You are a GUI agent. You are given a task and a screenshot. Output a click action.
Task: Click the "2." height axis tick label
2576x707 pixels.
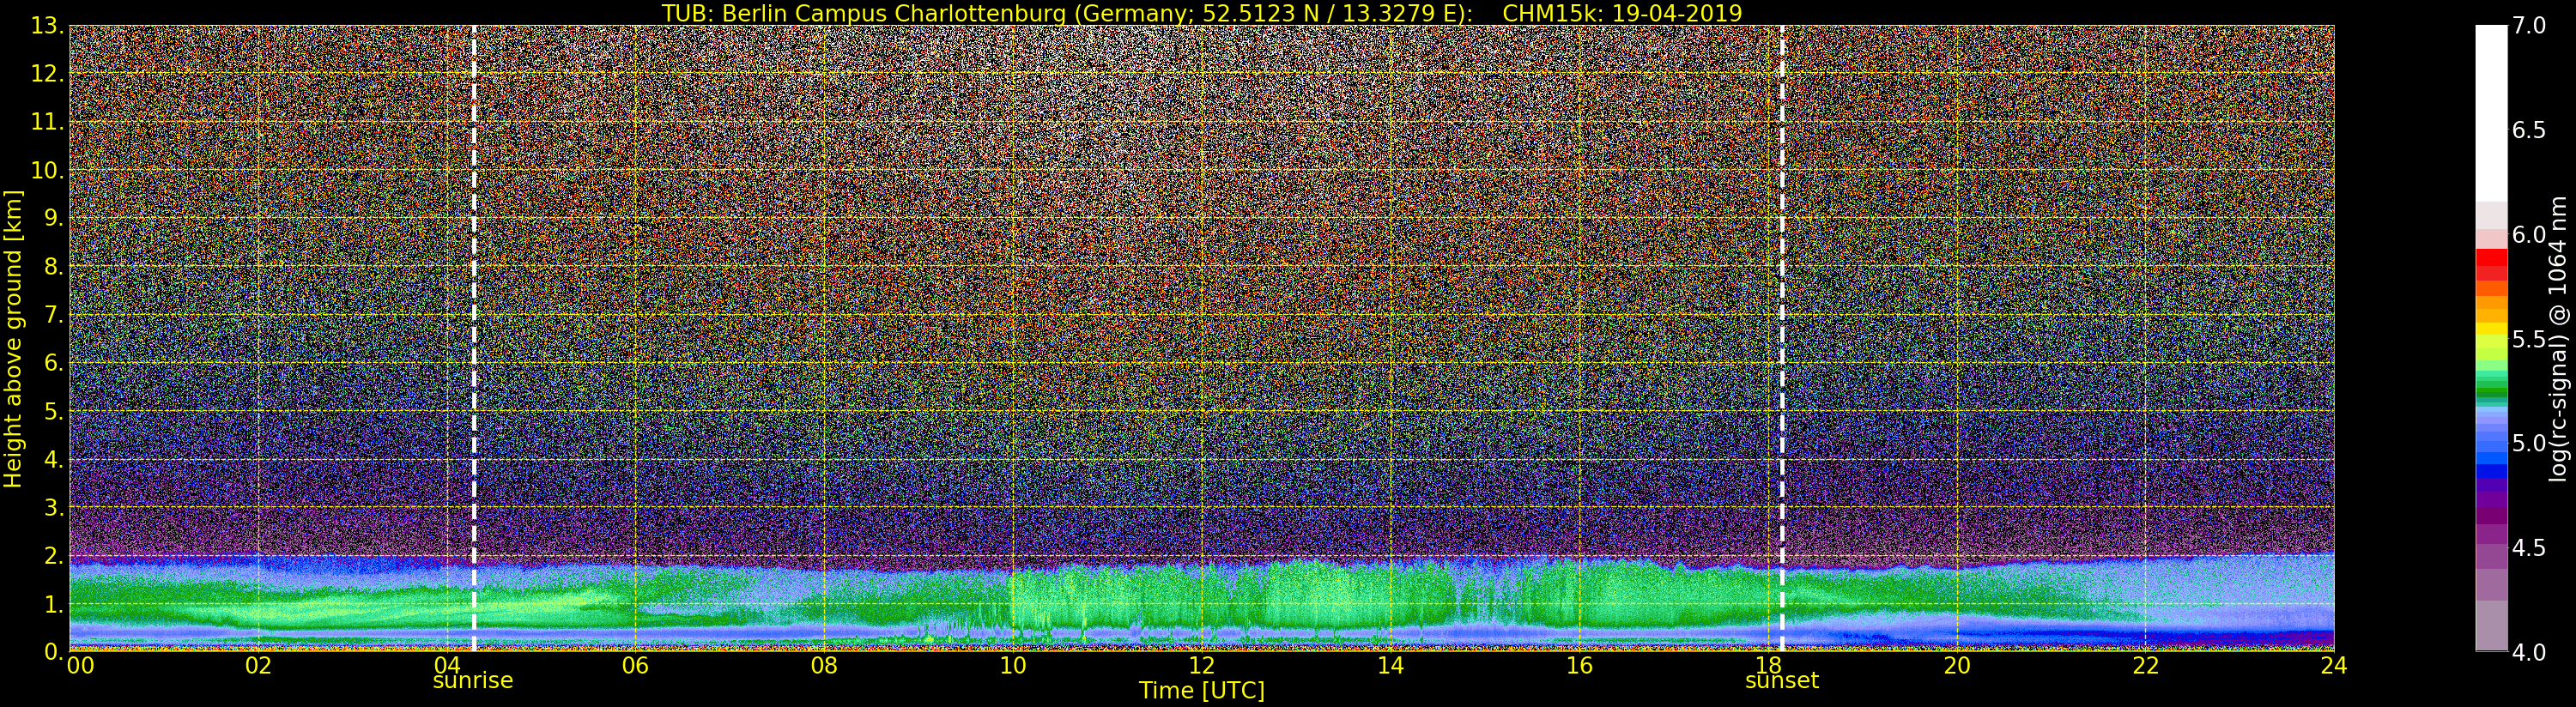click(x=54, y=555)
